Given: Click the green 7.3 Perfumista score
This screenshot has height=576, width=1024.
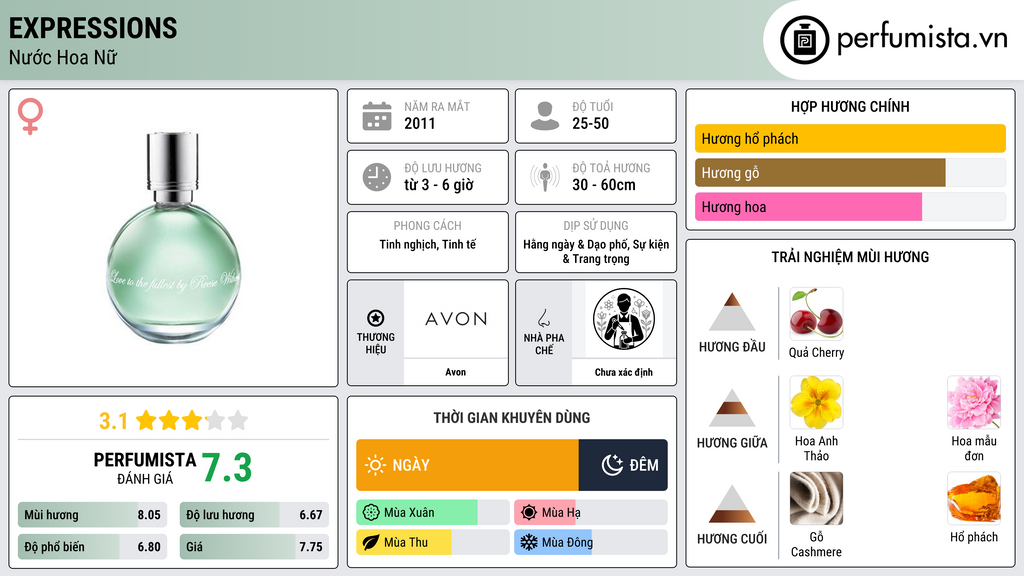Looking at the screenshot, I should [x=227, y=468].
